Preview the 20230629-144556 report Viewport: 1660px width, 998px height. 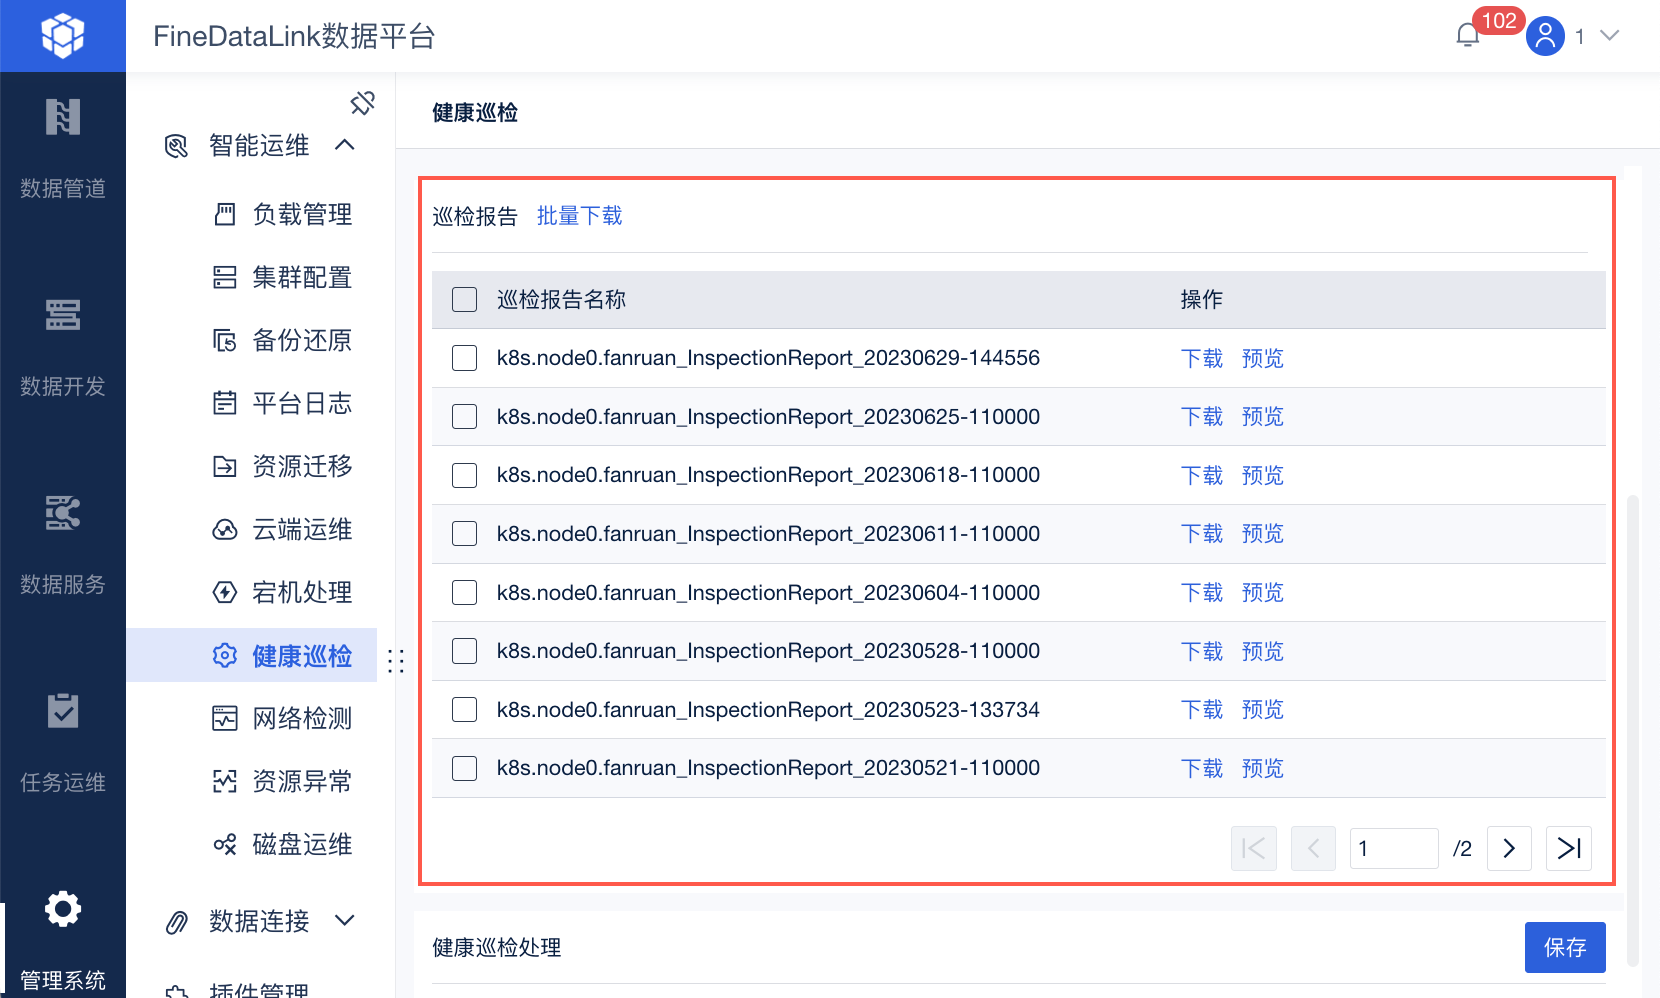click(x=1262, y=358)
